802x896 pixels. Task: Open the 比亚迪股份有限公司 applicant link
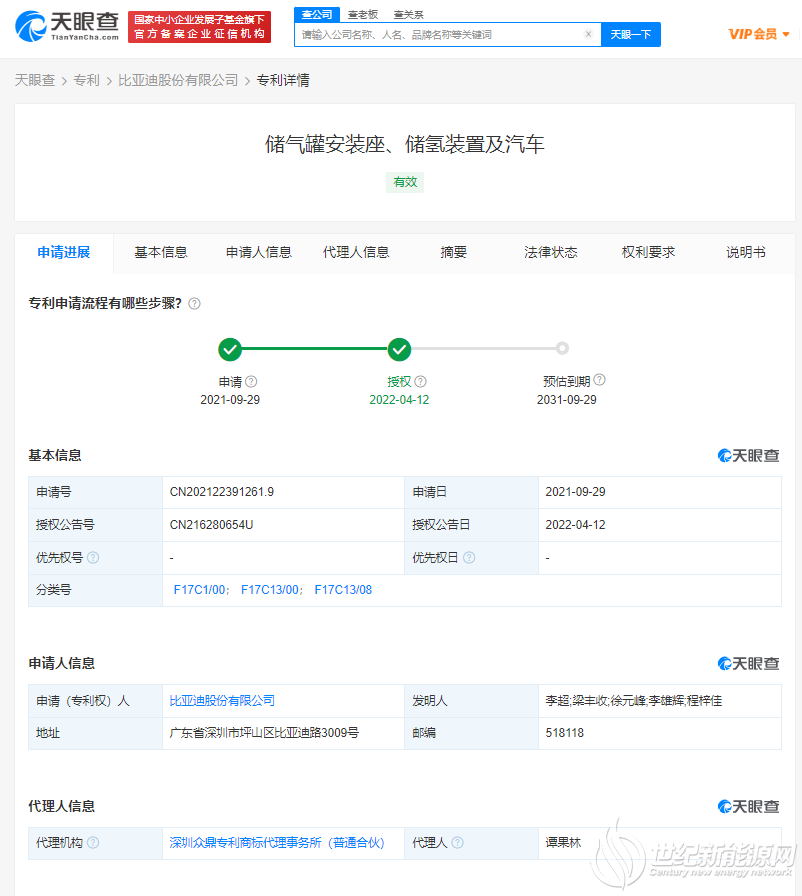[x=222, y=701]
